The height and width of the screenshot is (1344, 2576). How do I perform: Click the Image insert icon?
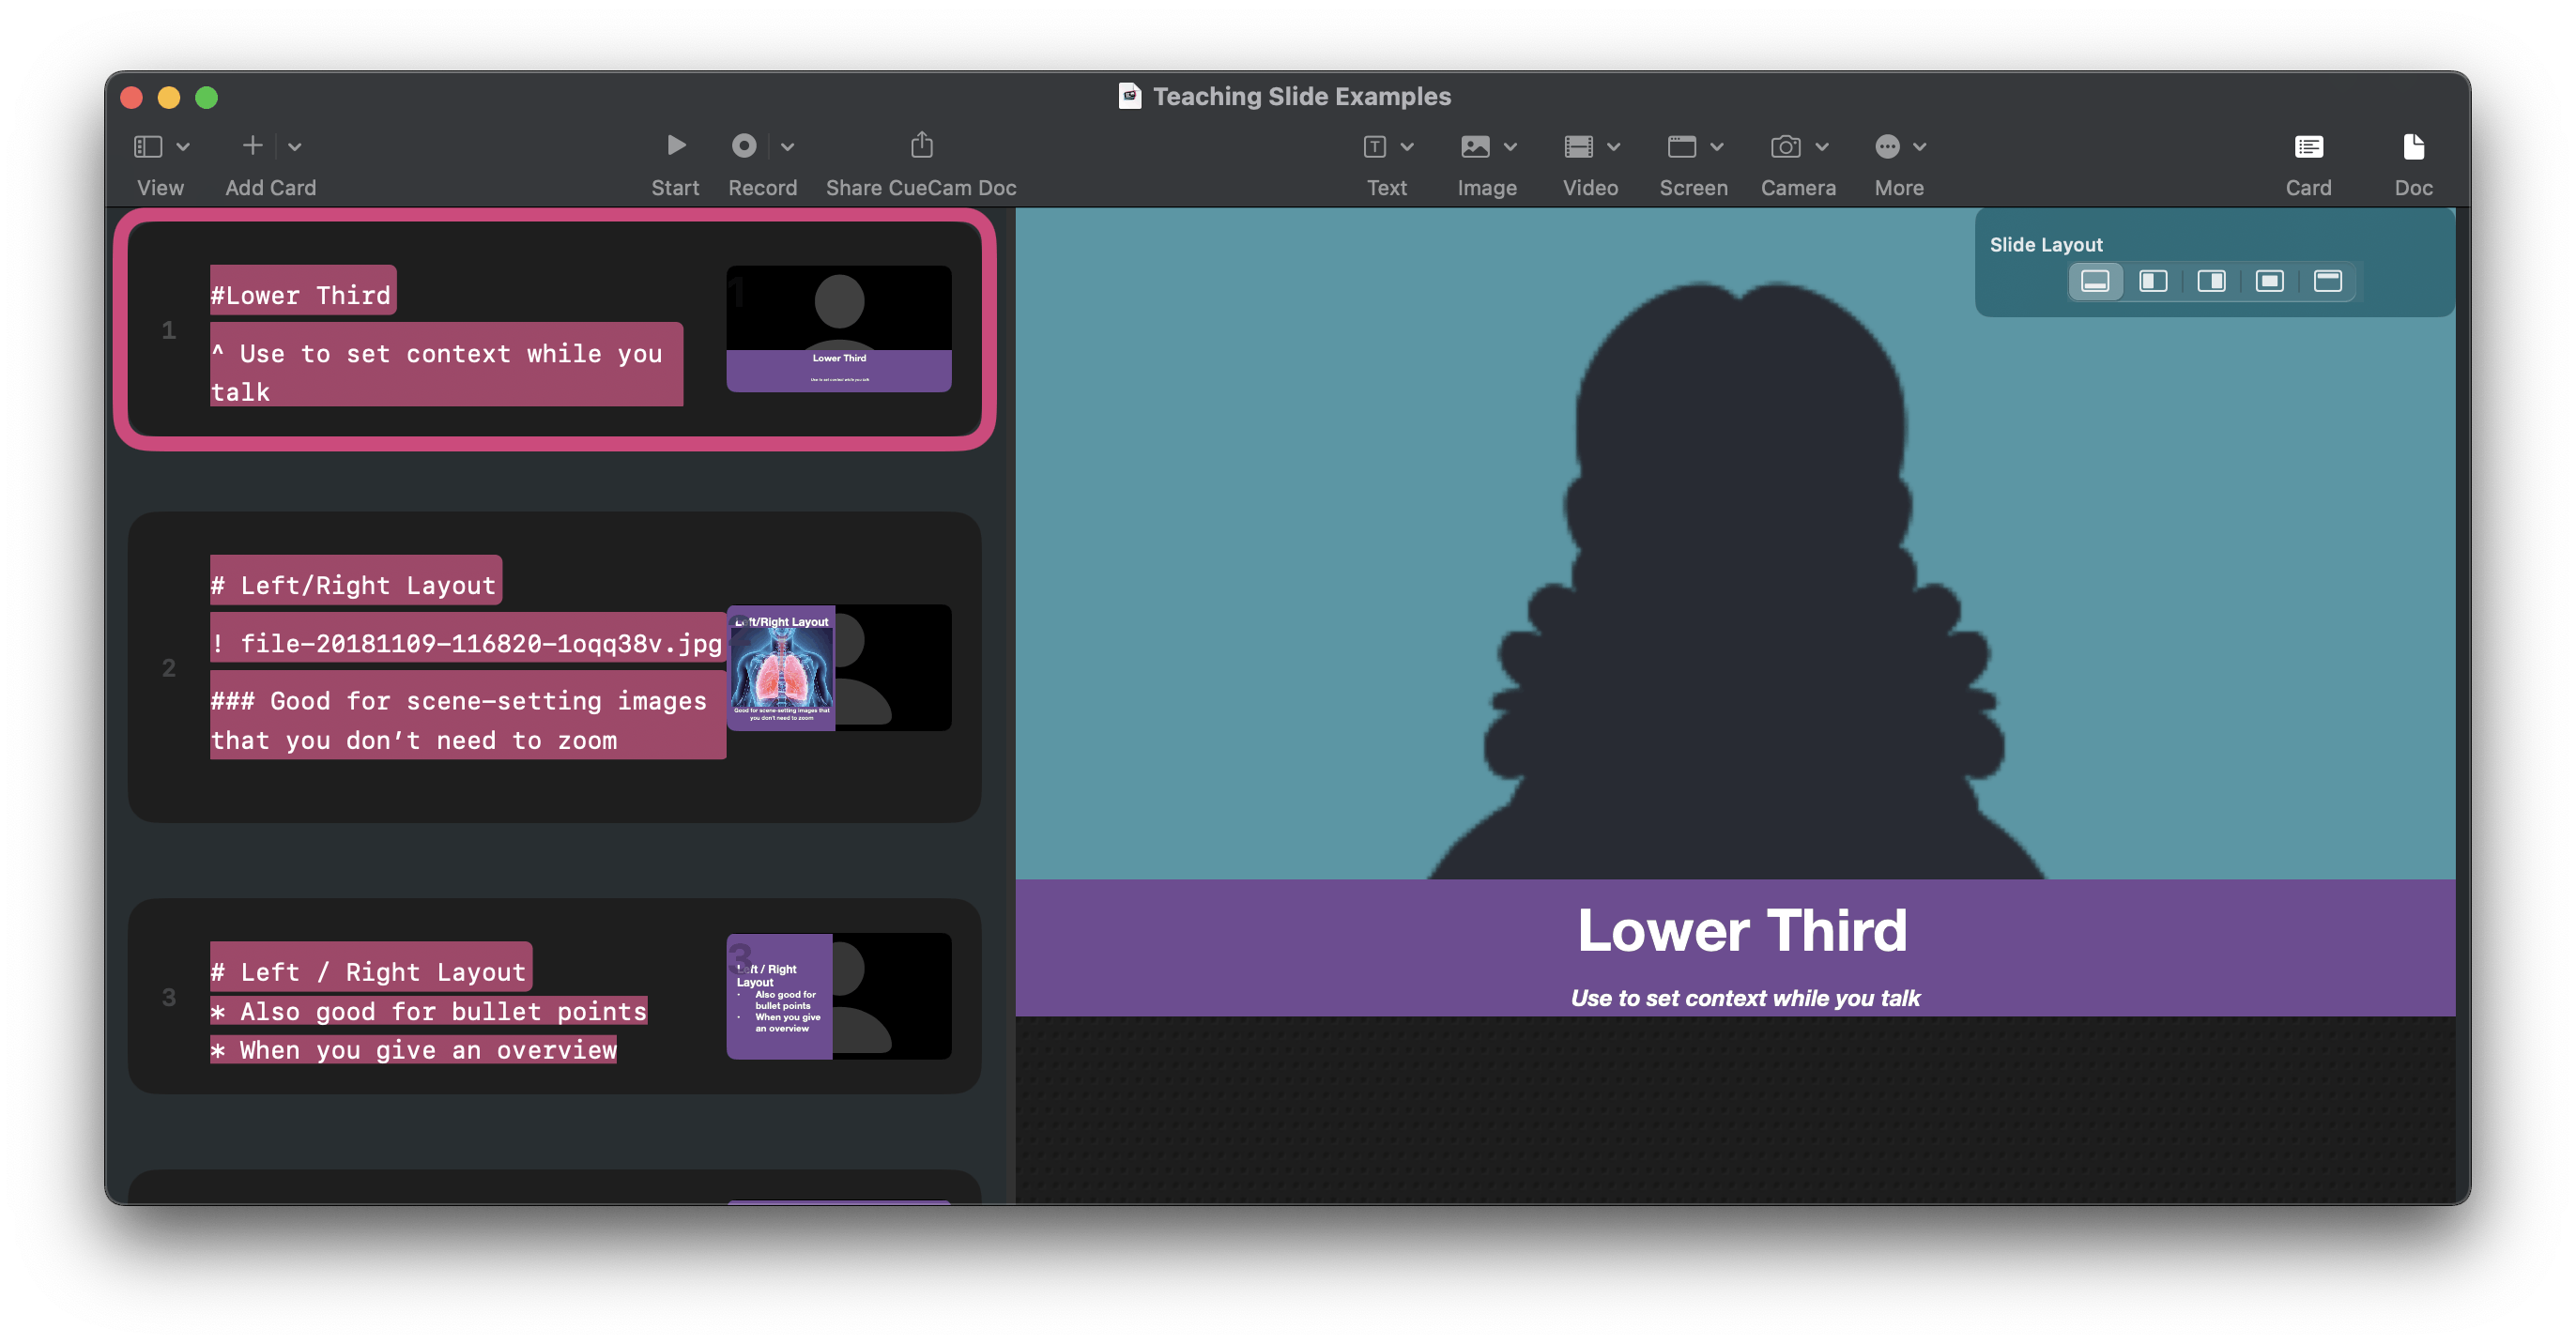1475,147
